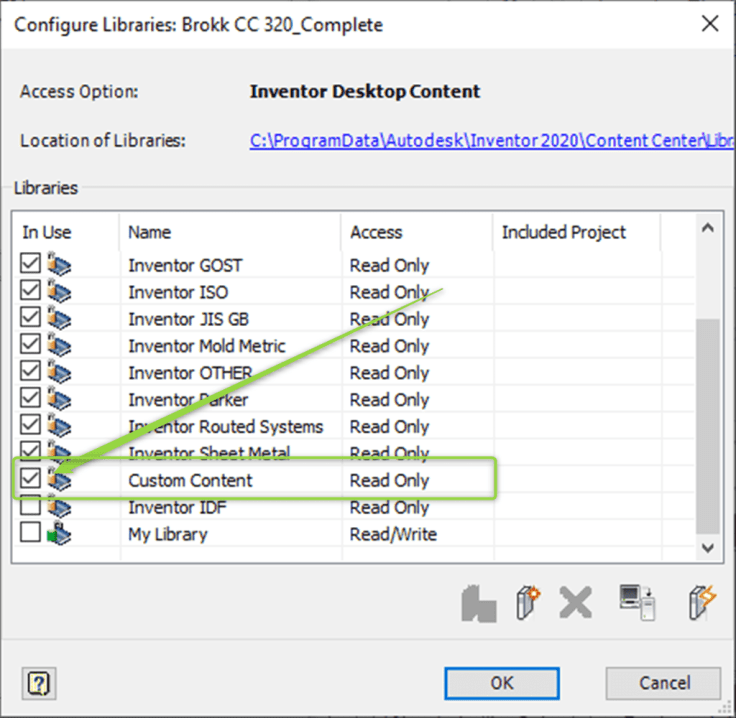Confirm with the OK button
This screenshot has height=718, width=736.
(502, 683)
